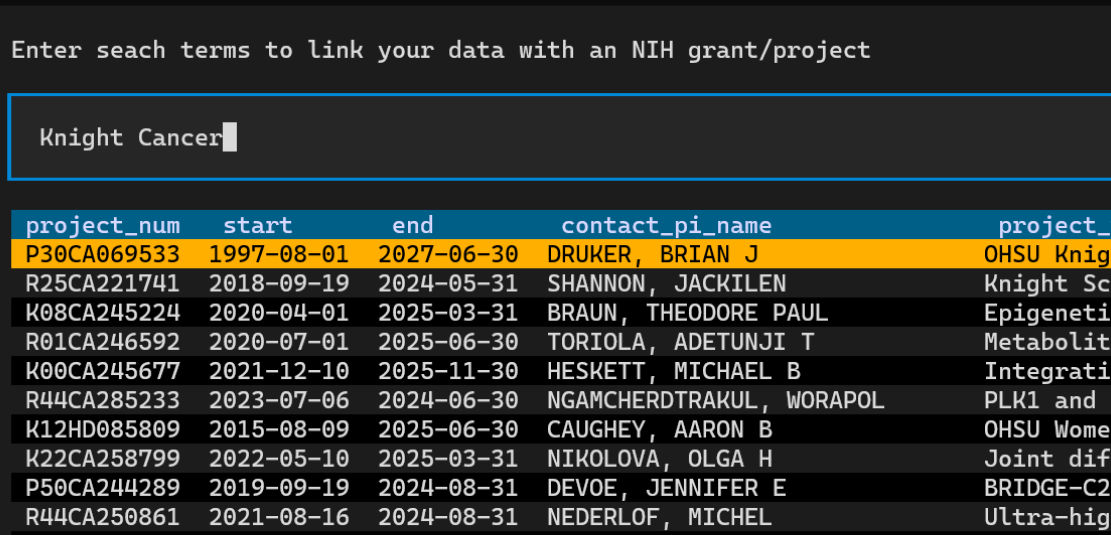Click the end column header
1111x535 pixels.
[x=412, y=226]
